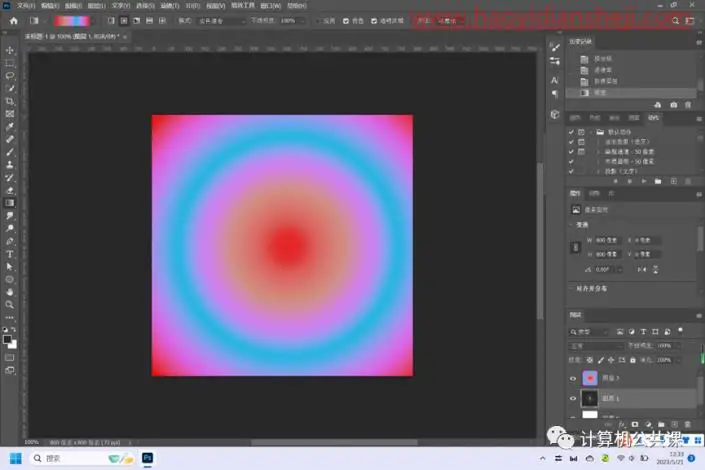Screen dimensions: 705x470
Task: Toggle checkmark for 淡出效果 action
Action: tap(571, 142)
